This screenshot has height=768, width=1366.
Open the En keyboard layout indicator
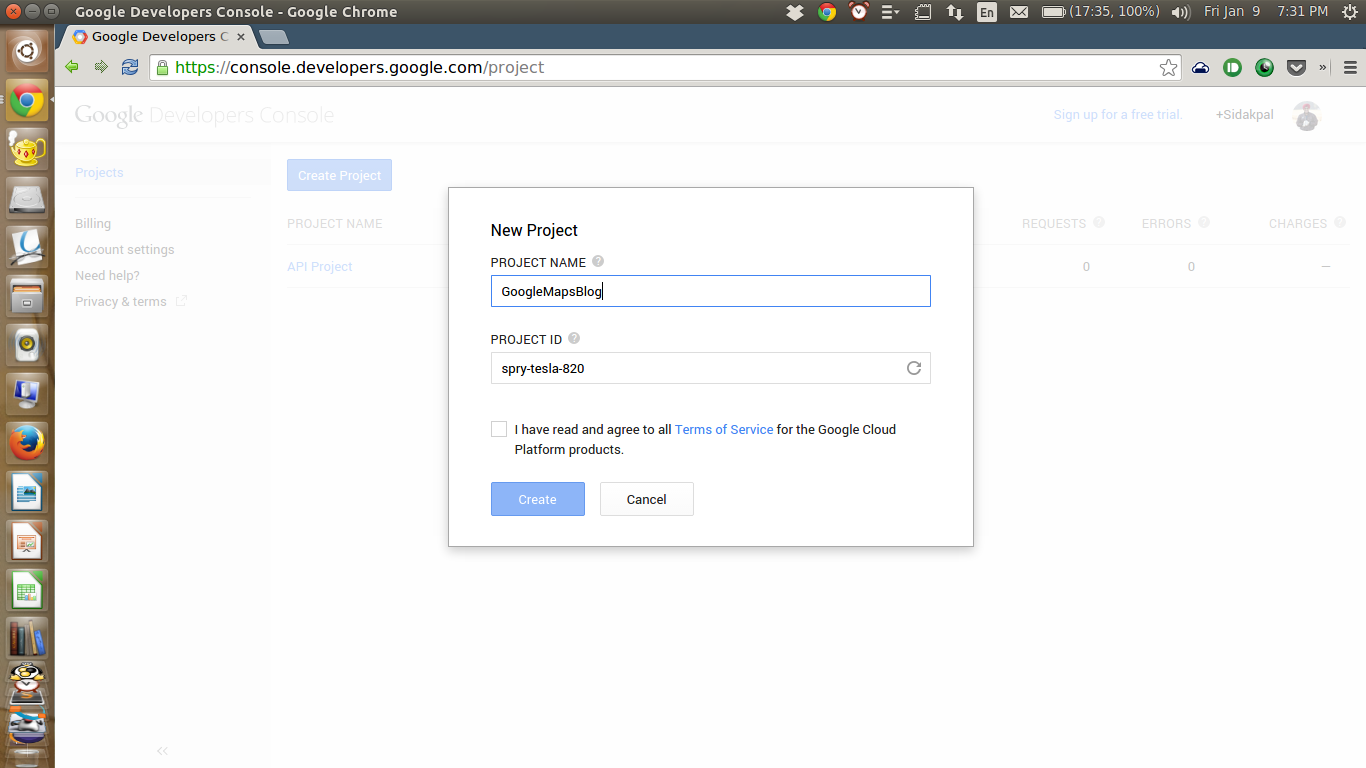pyautogui.click(x=987, y=12)
